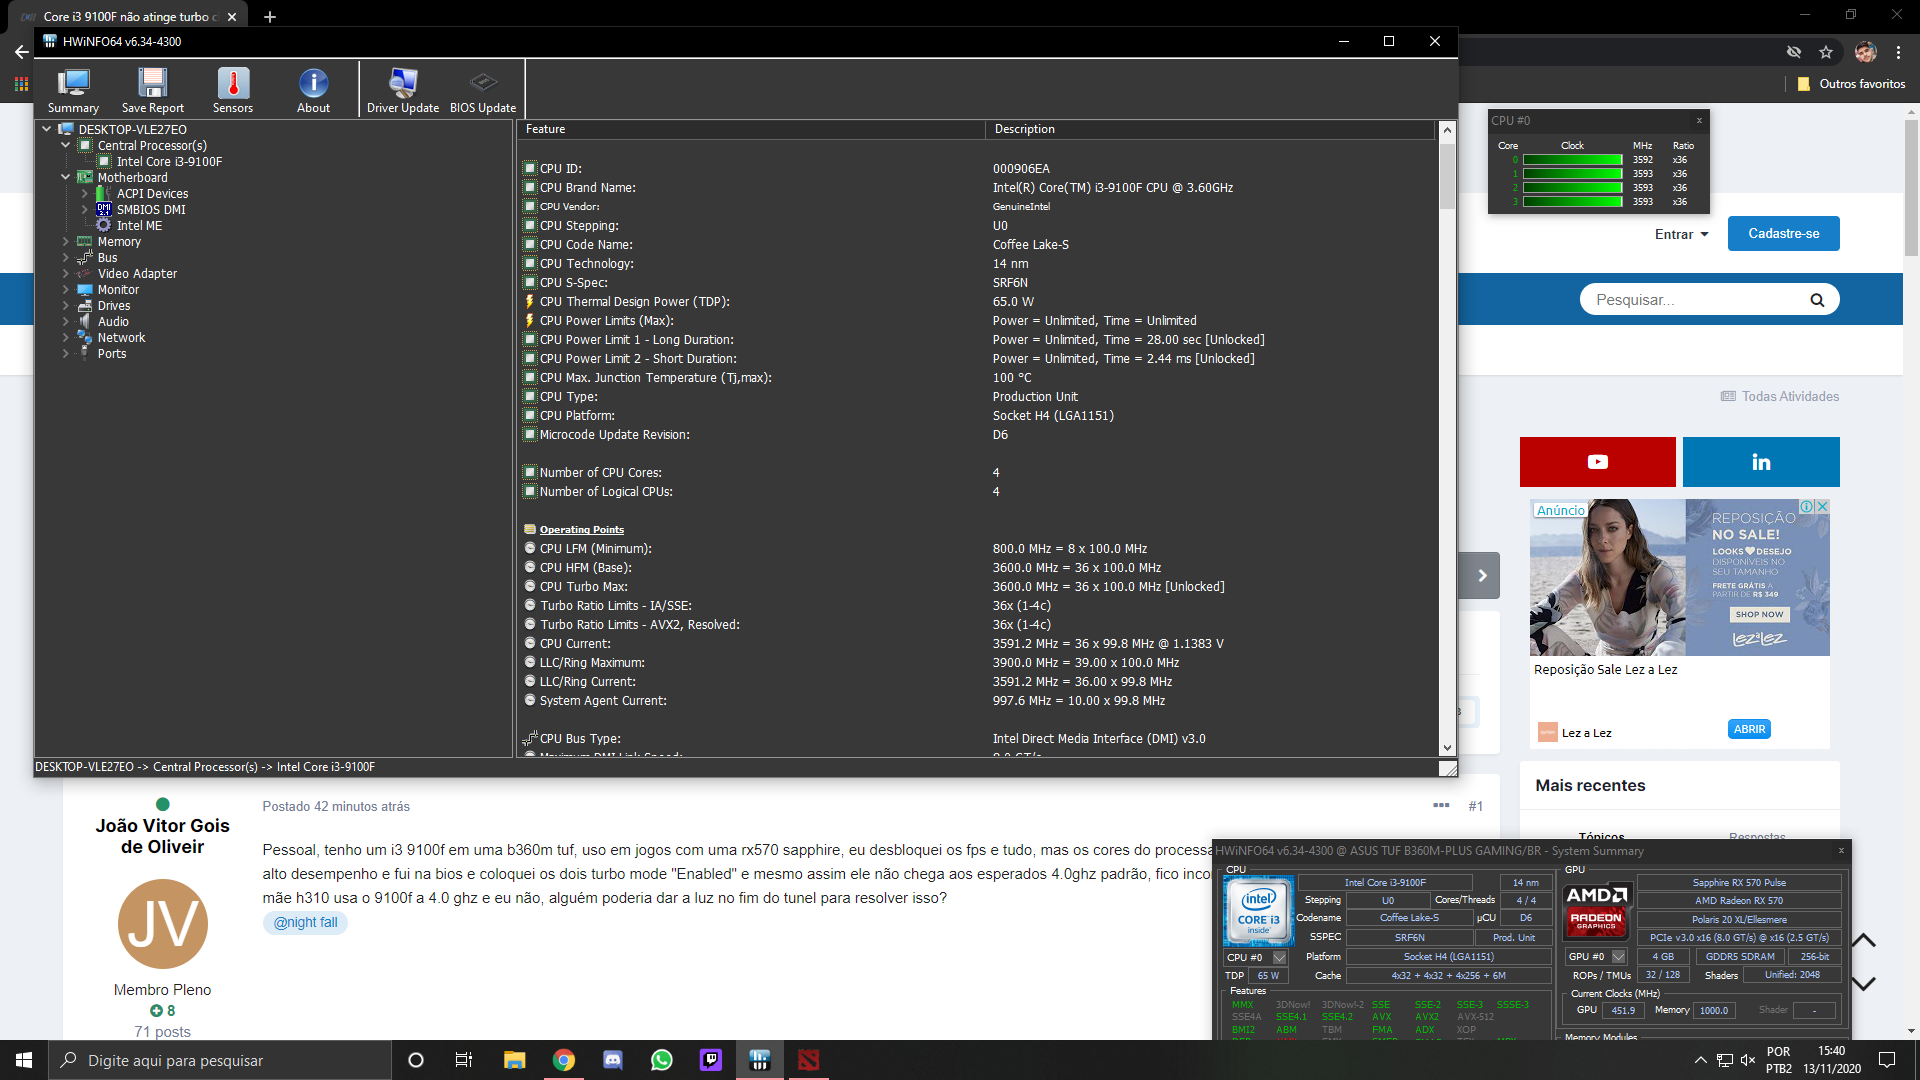Click the Windows taskbar search box

pyautogui.click(x=219, y=1060)
